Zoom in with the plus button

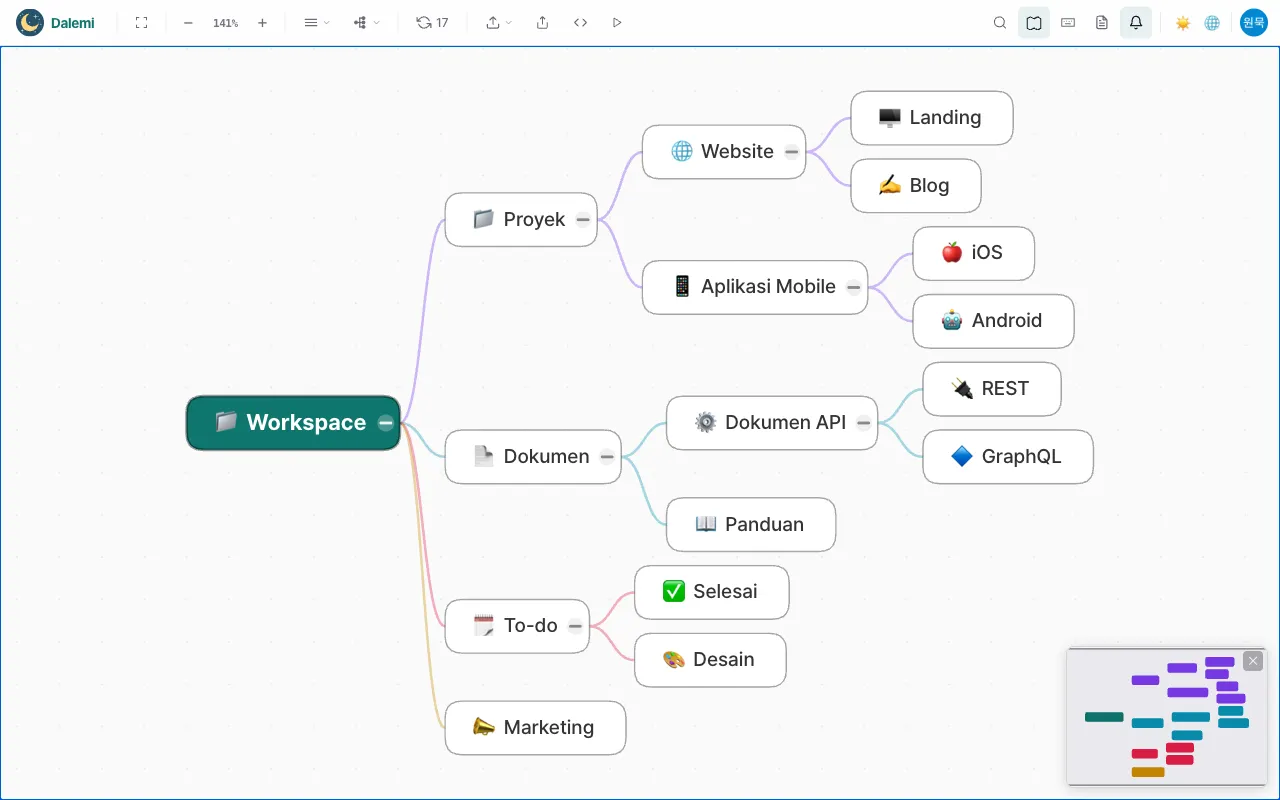[x=262, y=22]
